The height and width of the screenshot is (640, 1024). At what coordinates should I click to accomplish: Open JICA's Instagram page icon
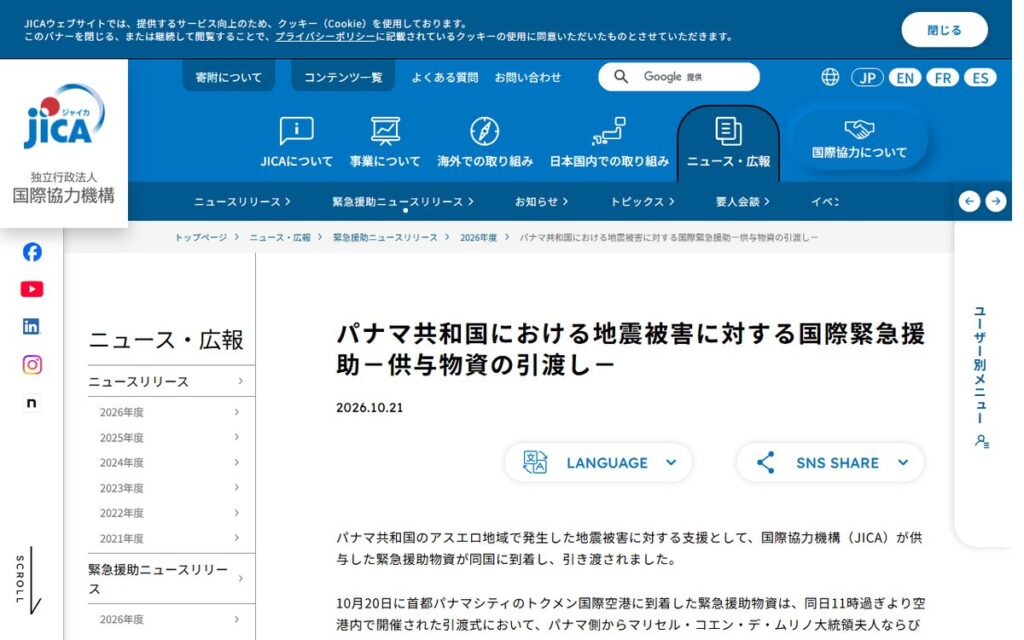(32, 364)
